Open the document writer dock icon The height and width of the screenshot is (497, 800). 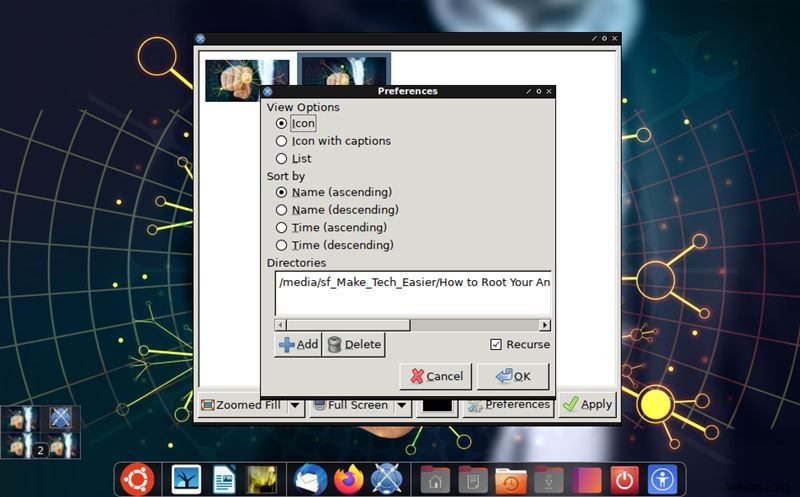(x=223, y=480)
